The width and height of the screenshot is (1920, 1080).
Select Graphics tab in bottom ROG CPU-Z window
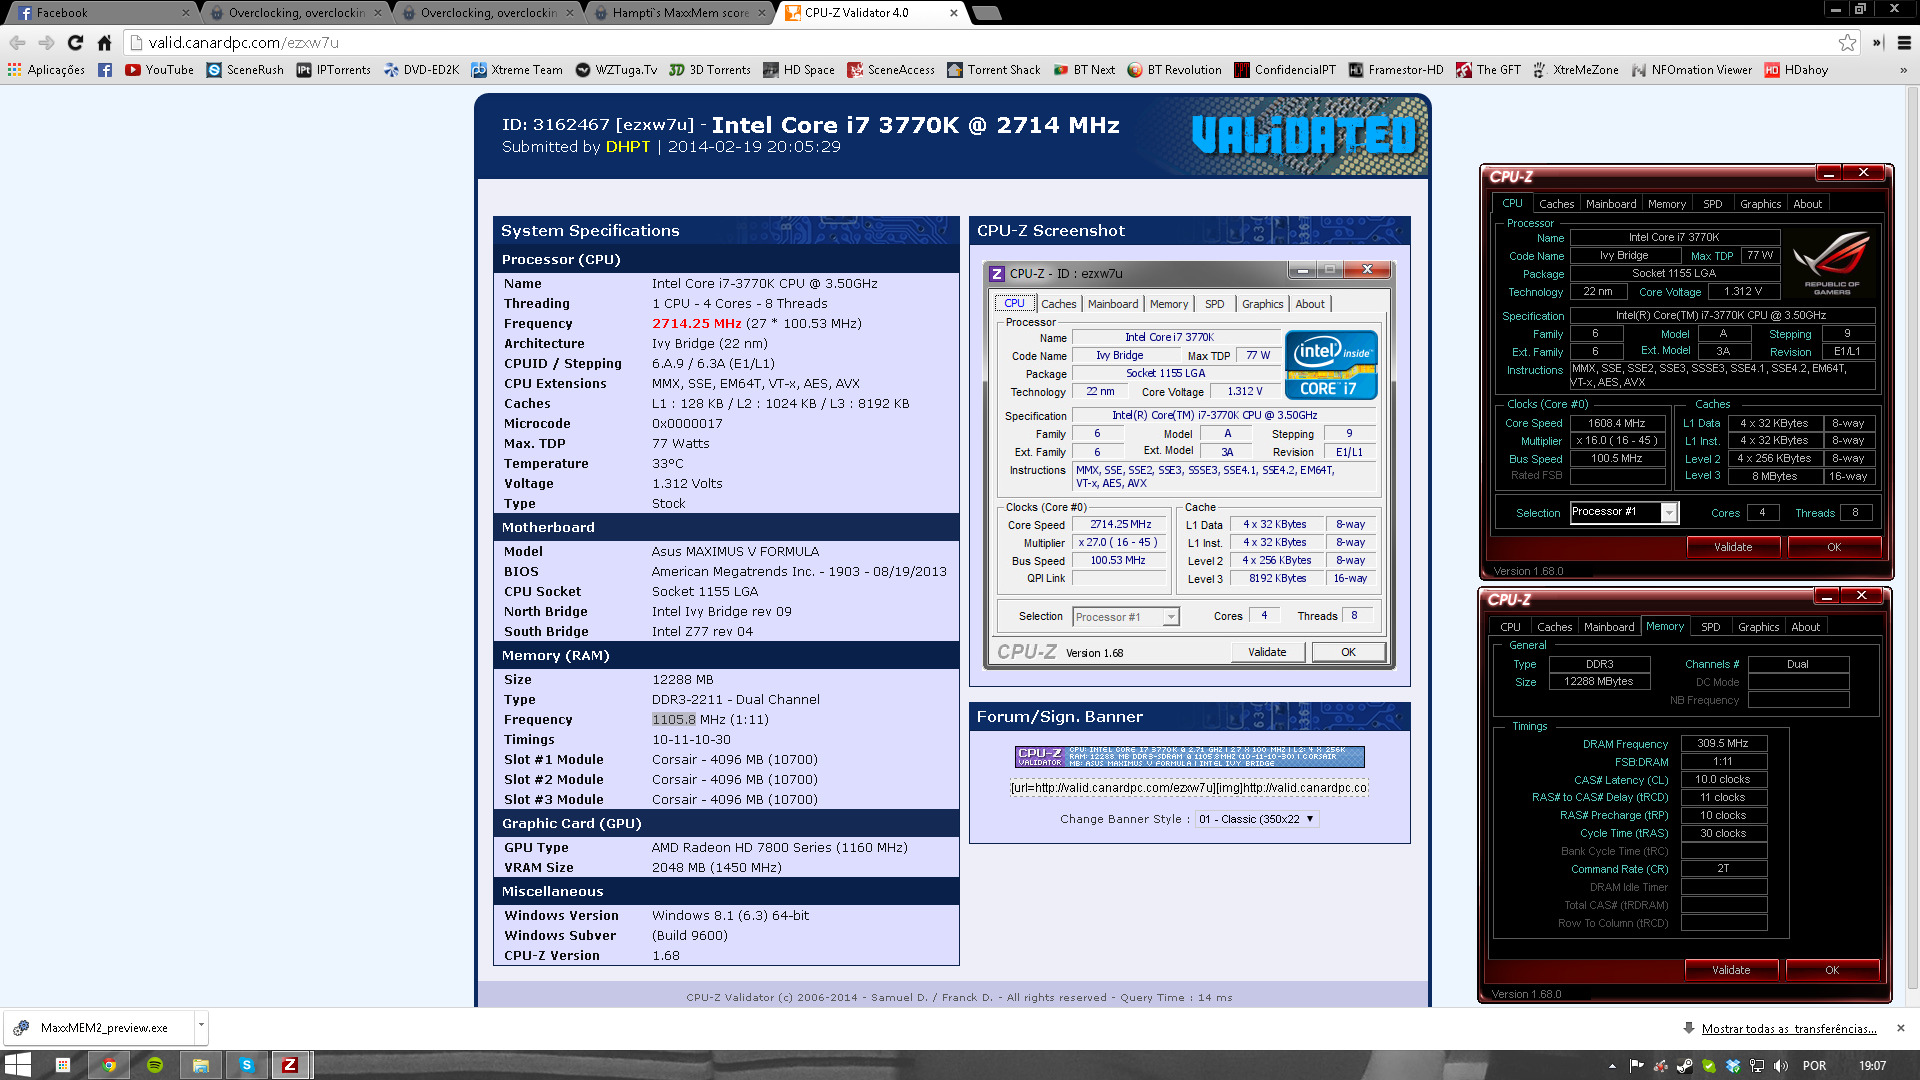[x=1758, y=627]
